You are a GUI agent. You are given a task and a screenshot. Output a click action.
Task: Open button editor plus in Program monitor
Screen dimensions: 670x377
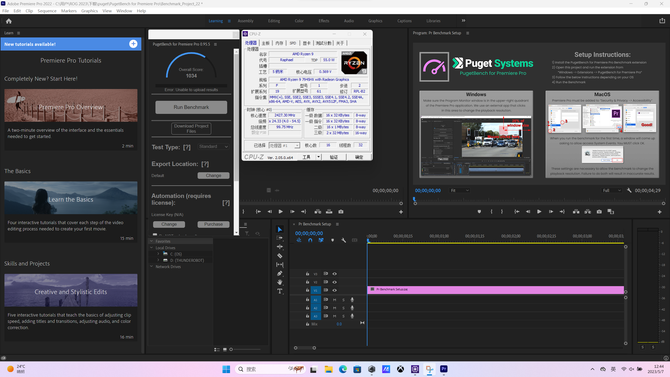[x=659, y=212]
